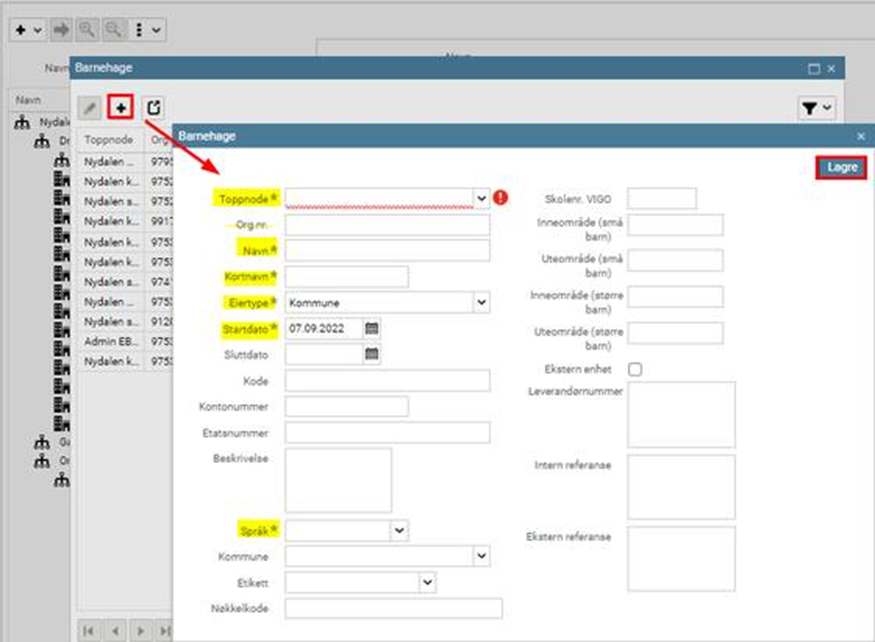Go to first page of the list

coord(89,631)
